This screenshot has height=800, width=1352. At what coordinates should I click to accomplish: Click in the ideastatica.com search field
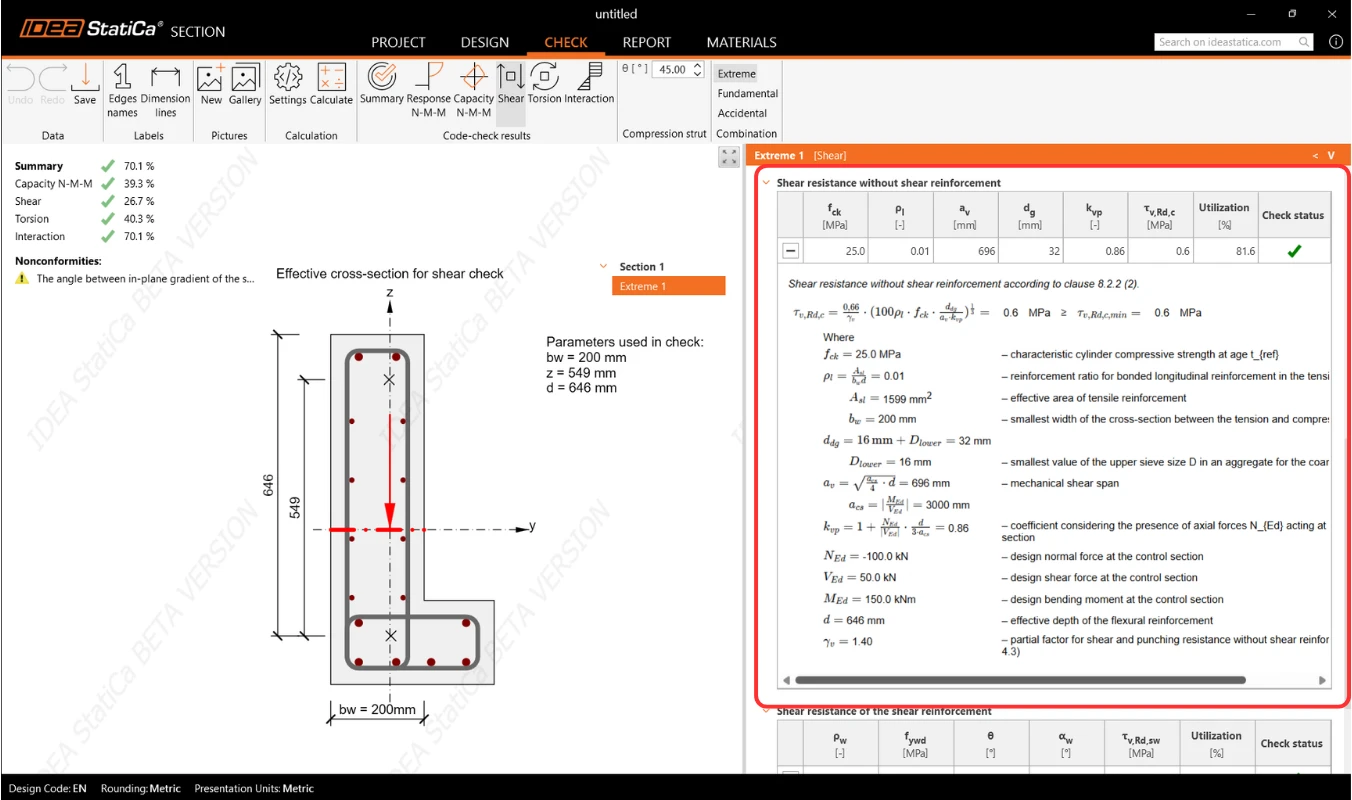[1226, 42]
